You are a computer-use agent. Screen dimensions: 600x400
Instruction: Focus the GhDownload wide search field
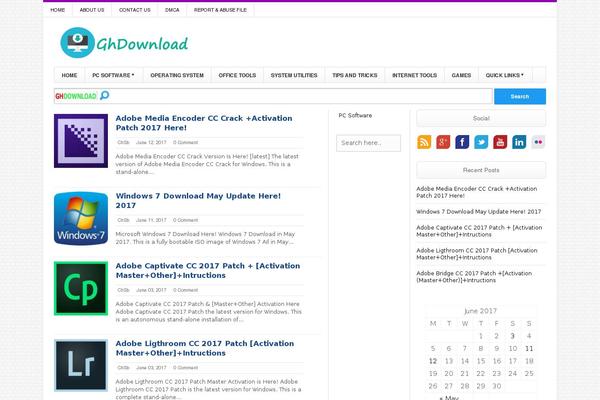point(273,96)
